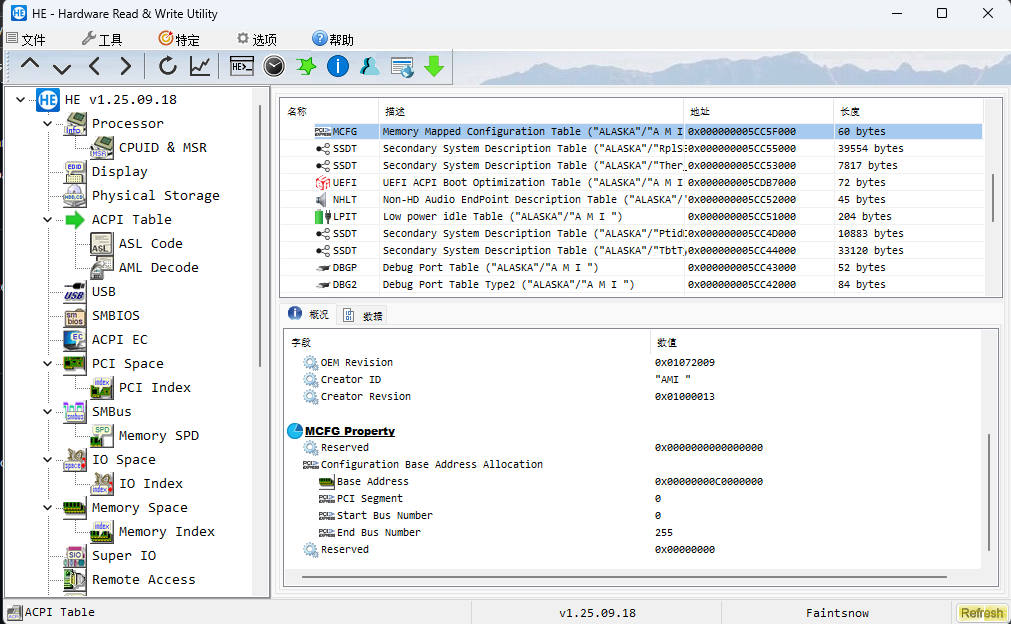Select SMBIOS tree node

coord(115,315)
